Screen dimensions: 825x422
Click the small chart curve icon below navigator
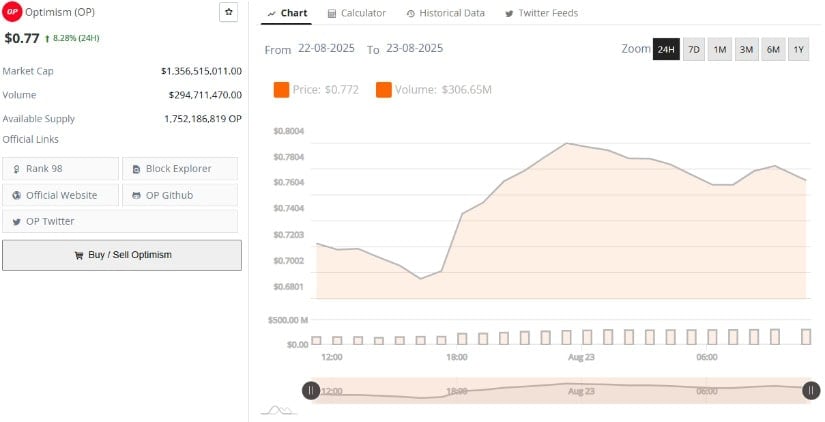pos(279,410)
